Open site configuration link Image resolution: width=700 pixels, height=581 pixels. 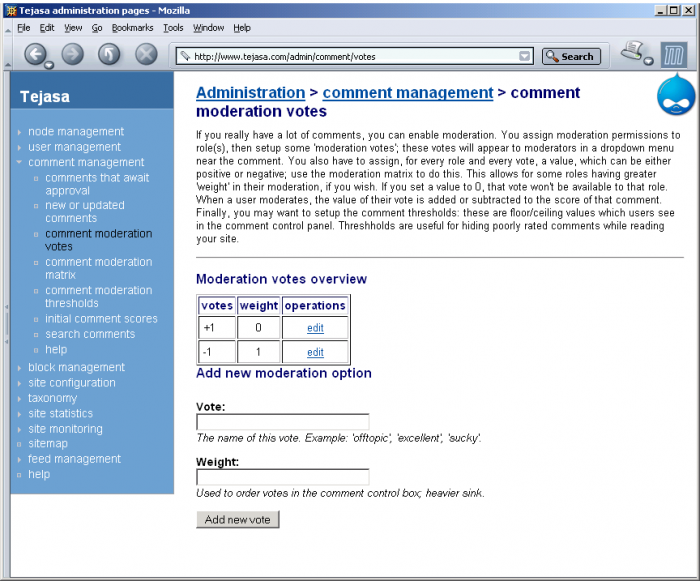click(x=71, y=383)
